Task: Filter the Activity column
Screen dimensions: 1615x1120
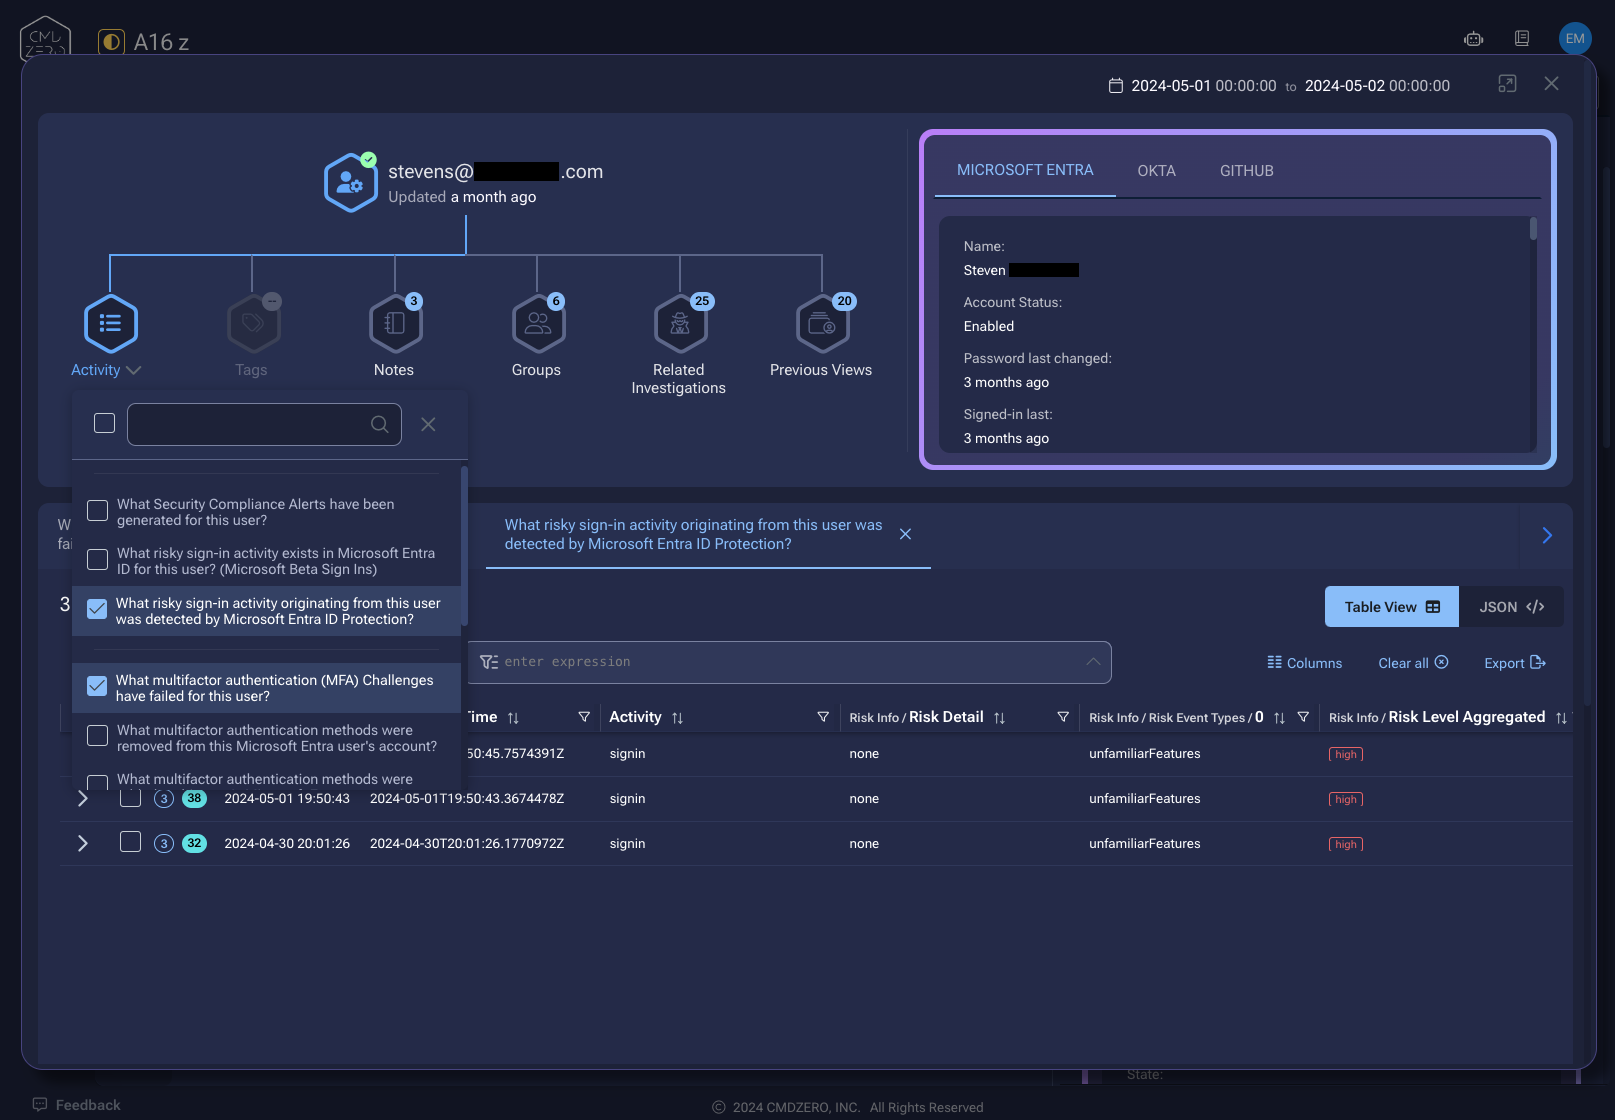Action: pyautogui.click(x=823, y=717)
